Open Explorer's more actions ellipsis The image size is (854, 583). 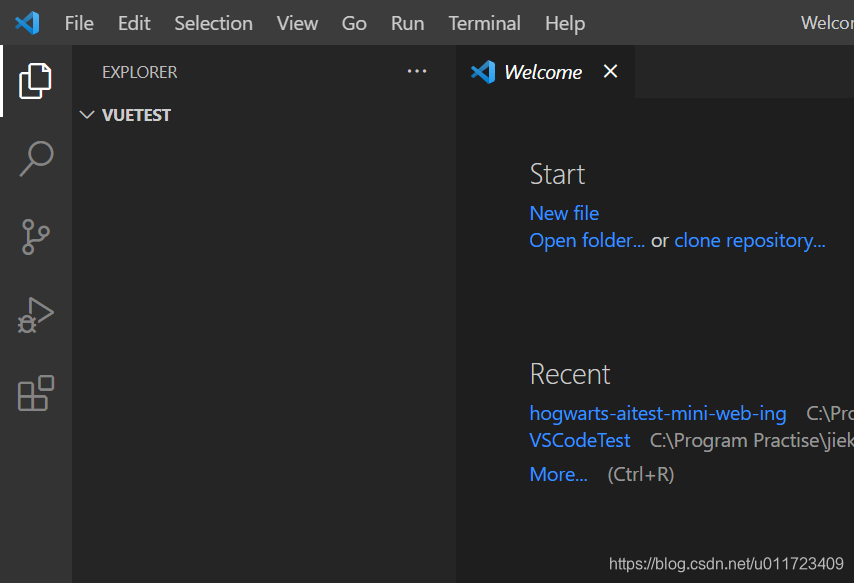417,72
